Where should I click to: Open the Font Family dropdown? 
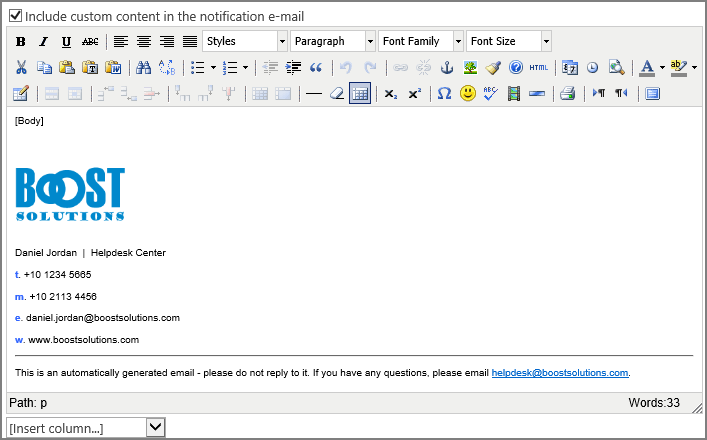pyautogui.click(x=421, y=41)
